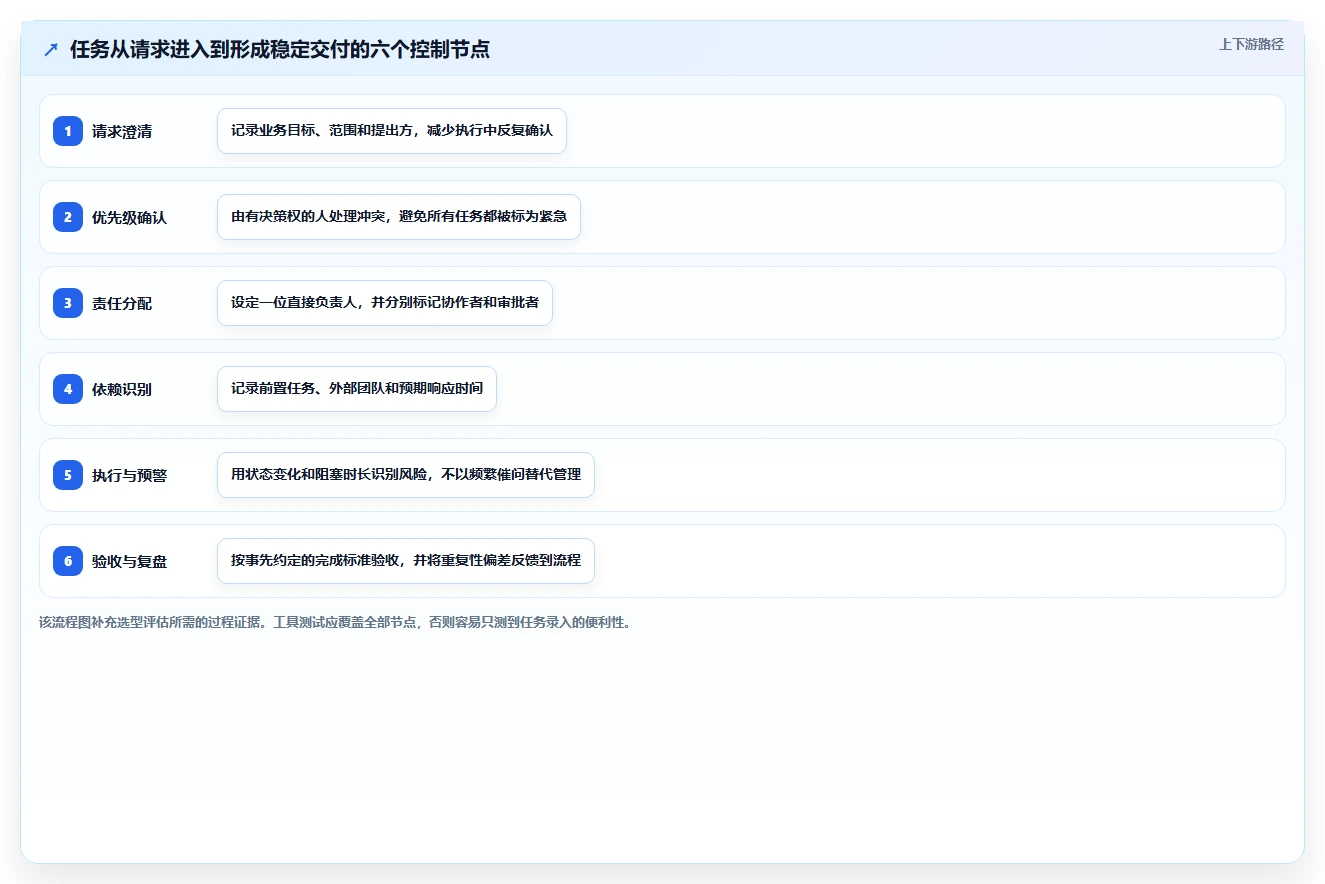
Task: Click the box 设定一位直接负责人，并分别标记协作者和审批者
Action: (385, 303)
